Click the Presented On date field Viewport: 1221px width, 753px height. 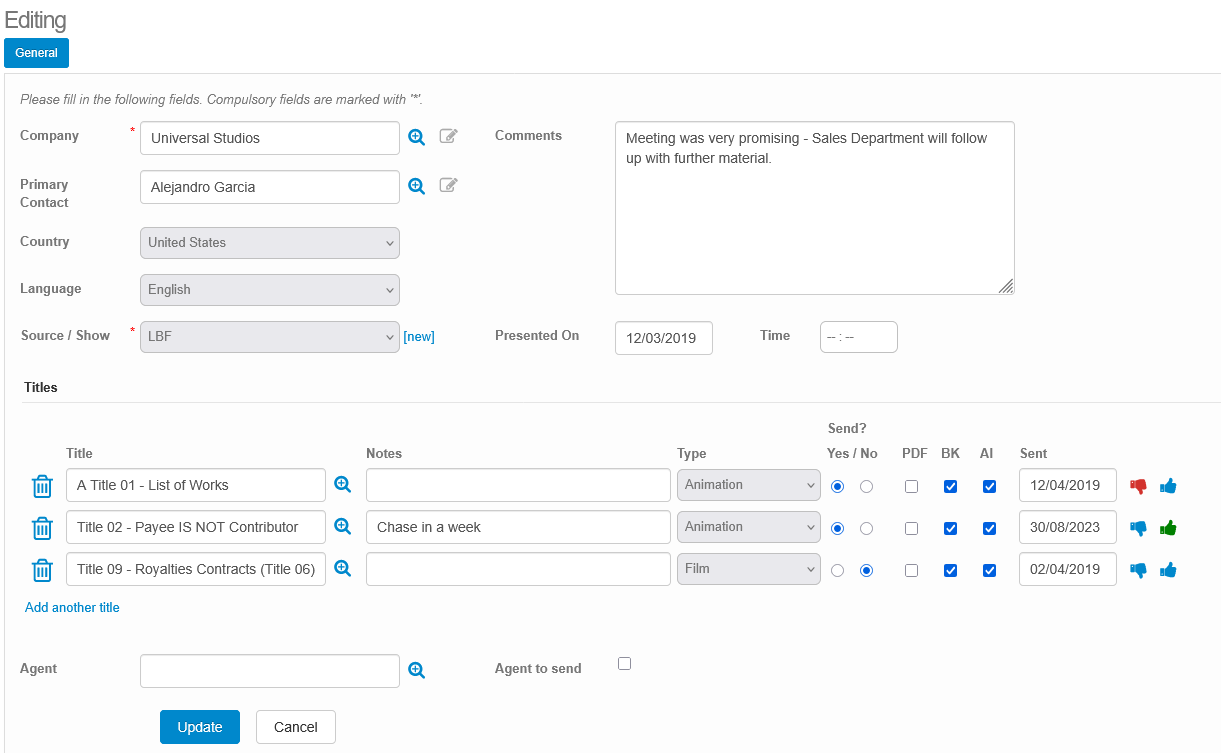663,338
